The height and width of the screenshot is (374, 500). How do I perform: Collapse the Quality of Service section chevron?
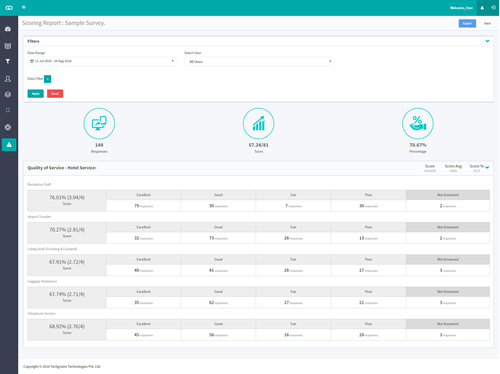click(487, 167)
